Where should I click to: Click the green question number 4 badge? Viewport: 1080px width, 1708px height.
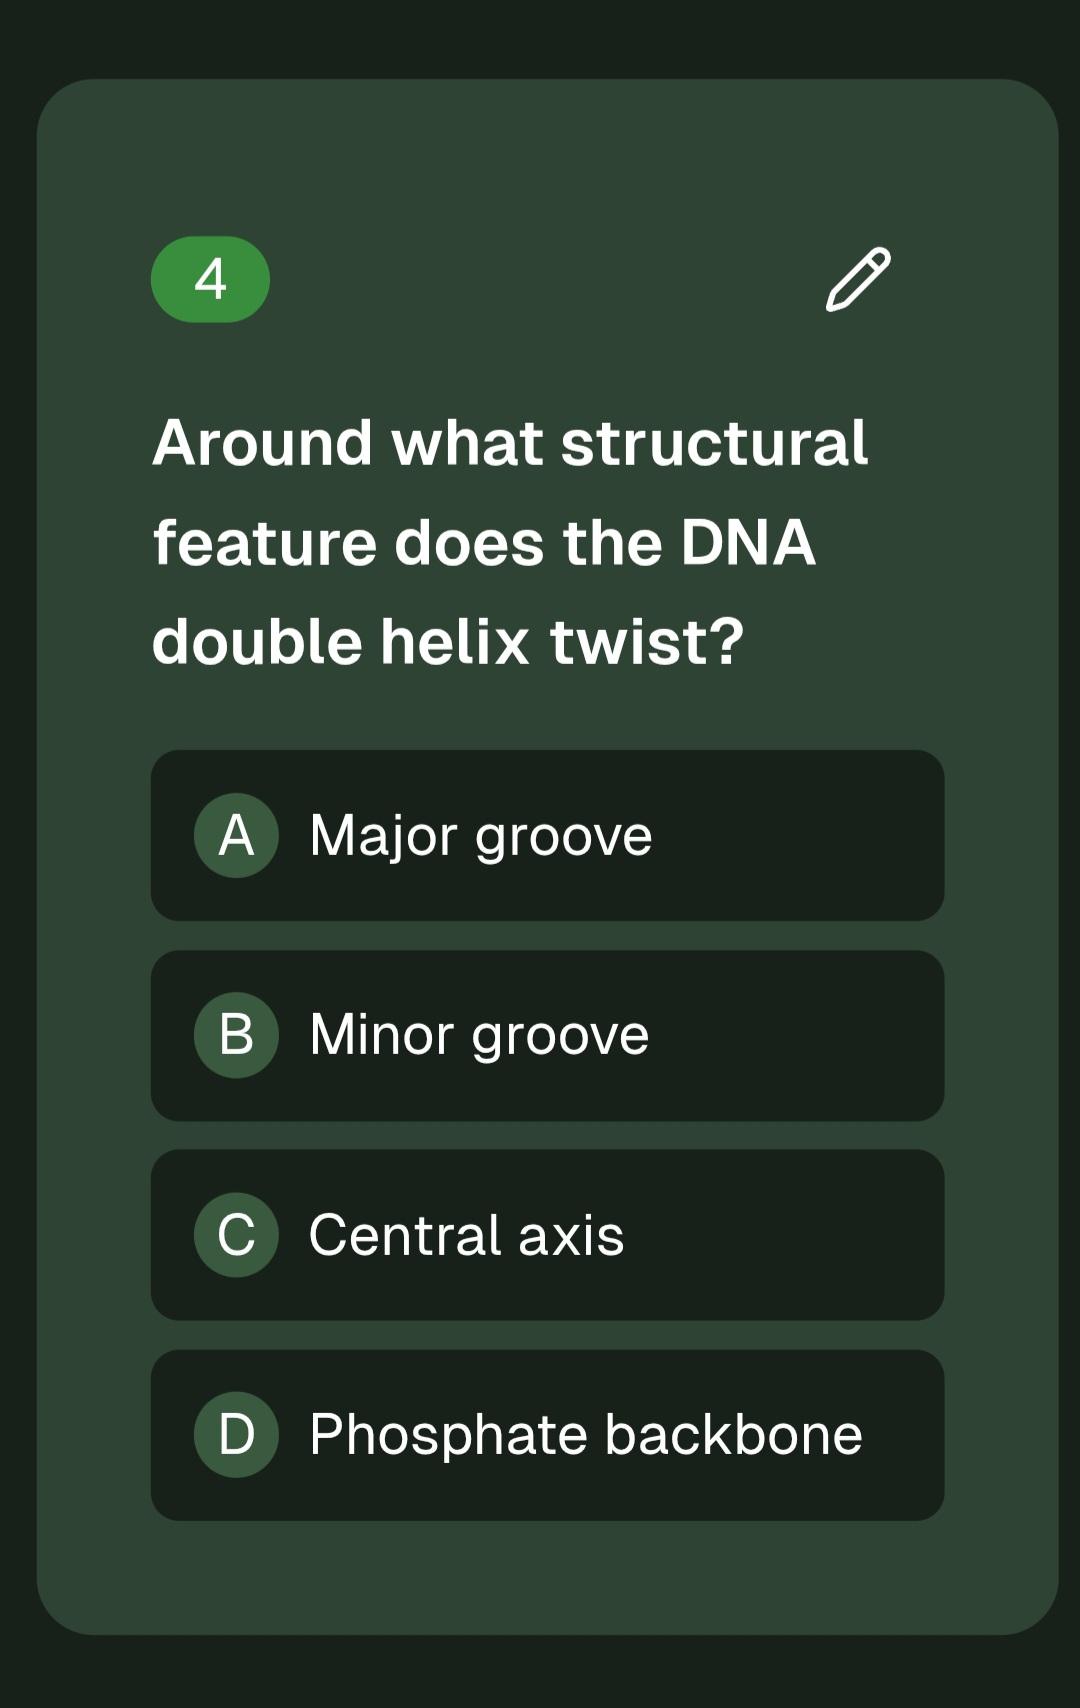pos(210,279)
